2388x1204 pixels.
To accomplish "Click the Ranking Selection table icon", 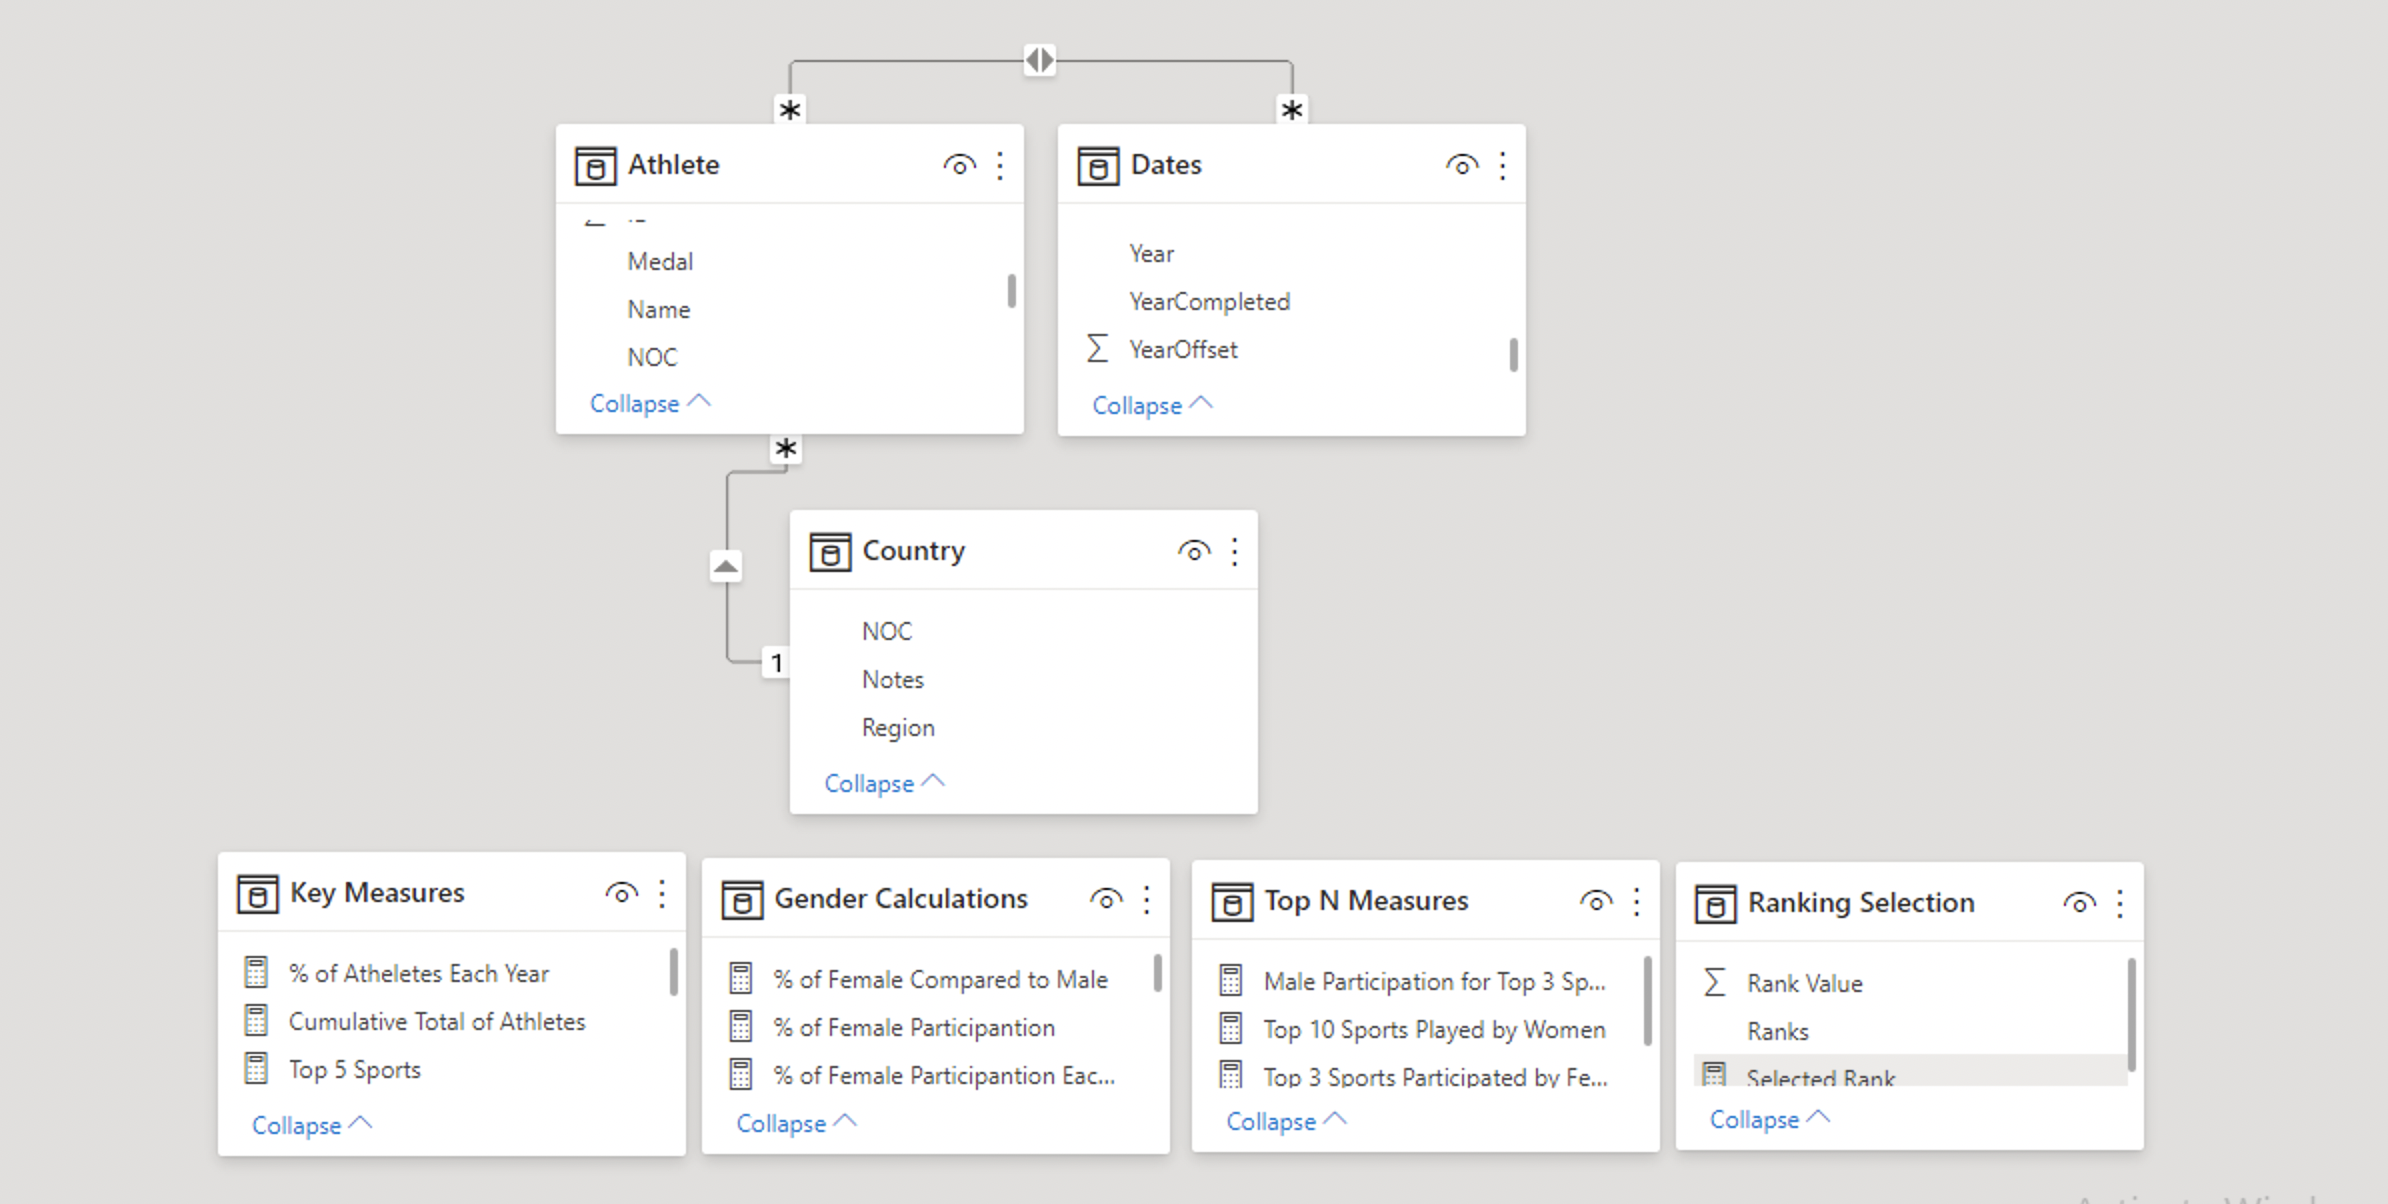I will click(x=1715, y=904).
